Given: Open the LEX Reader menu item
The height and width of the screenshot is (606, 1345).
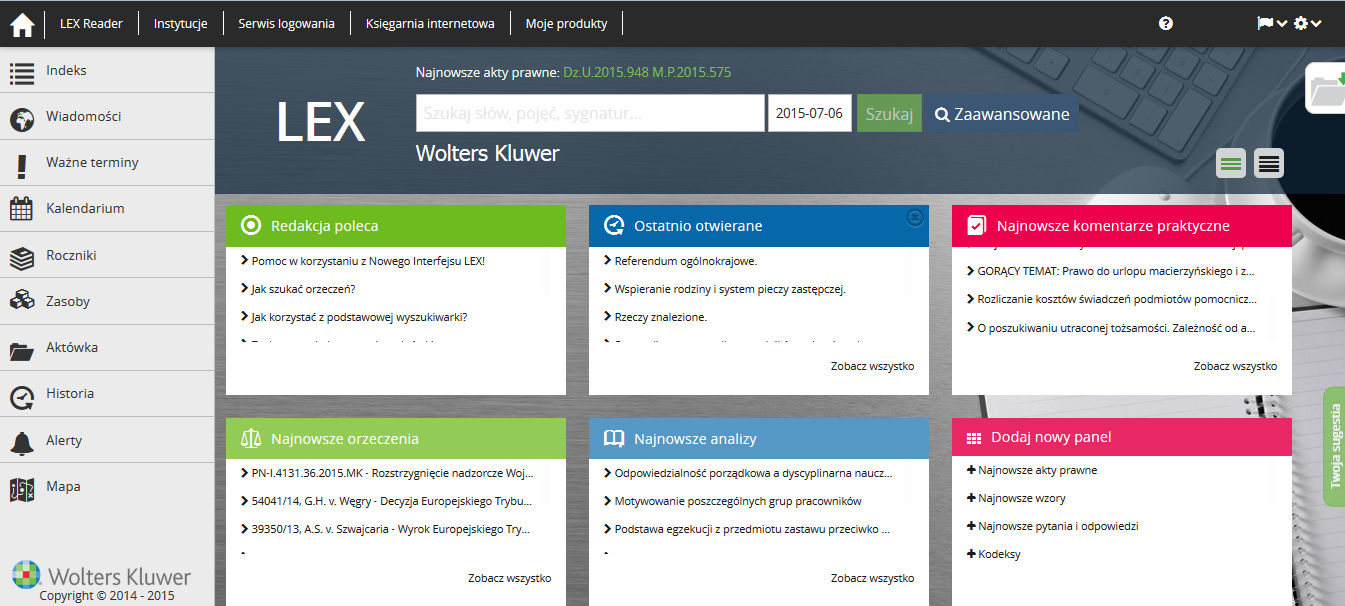Looking at the screenshot, I should pos(91,23).
